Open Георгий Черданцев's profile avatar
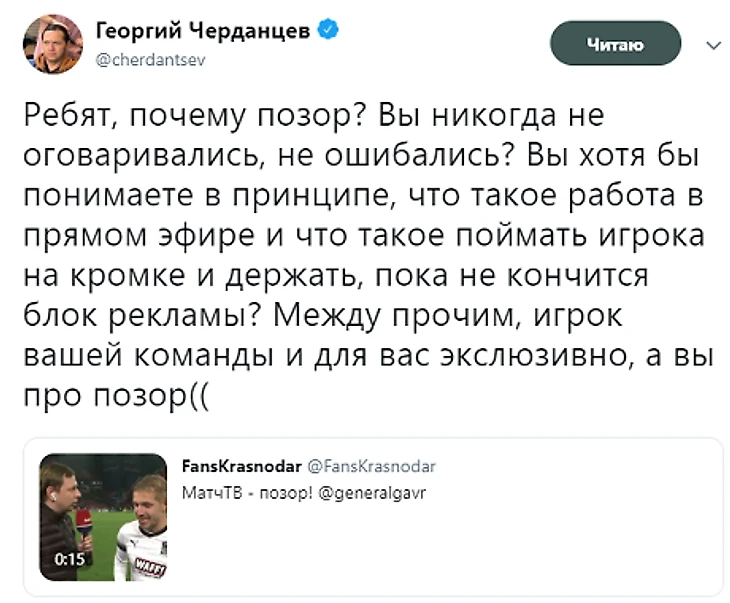The height and width of the screenshot is (603, 730). click(51, 44)
